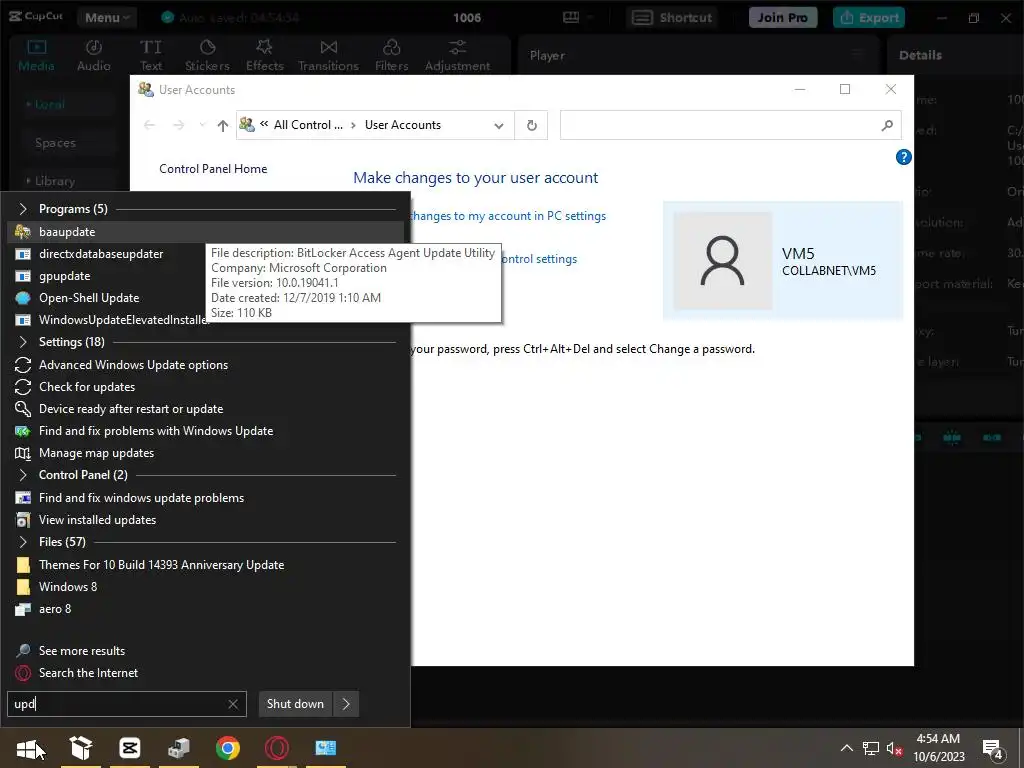
Task: Collapse the Programs (5) group
Action: click(x=23, y=209)
